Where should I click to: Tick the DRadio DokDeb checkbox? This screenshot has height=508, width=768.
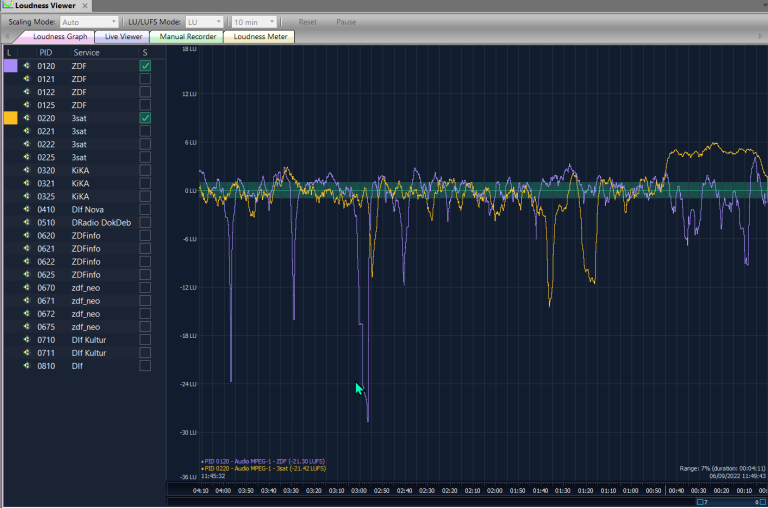point(145,222)
